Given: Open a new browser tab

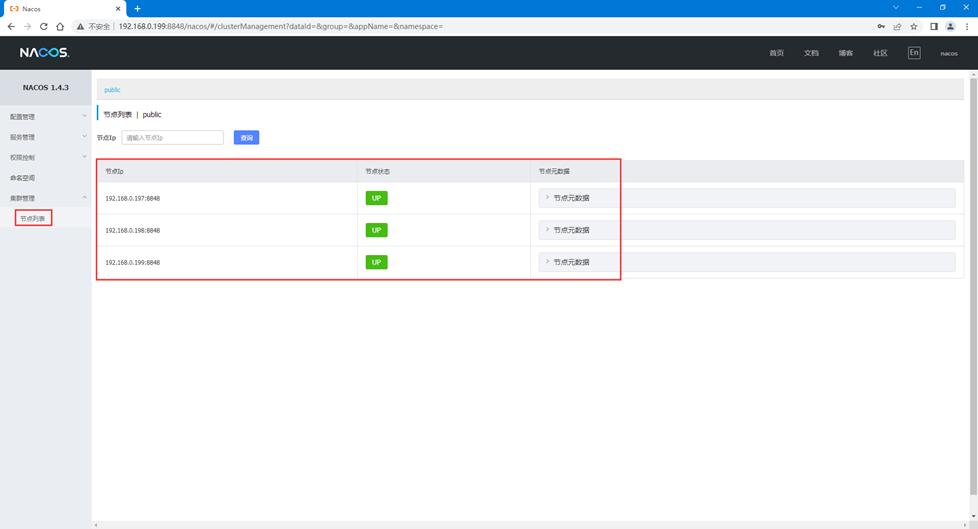Looking at the screenshot, I should [x=137, y=9].
